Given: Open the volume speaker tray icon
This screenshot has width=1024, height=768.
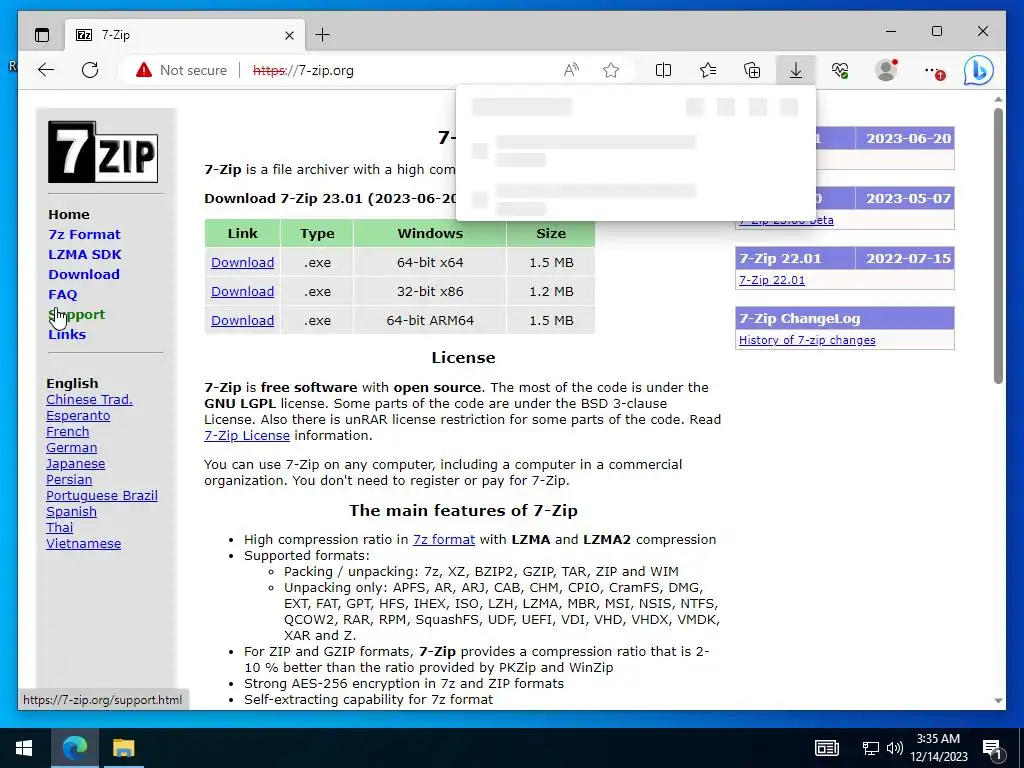Looking at the screenshot, I should coord(895,748).
